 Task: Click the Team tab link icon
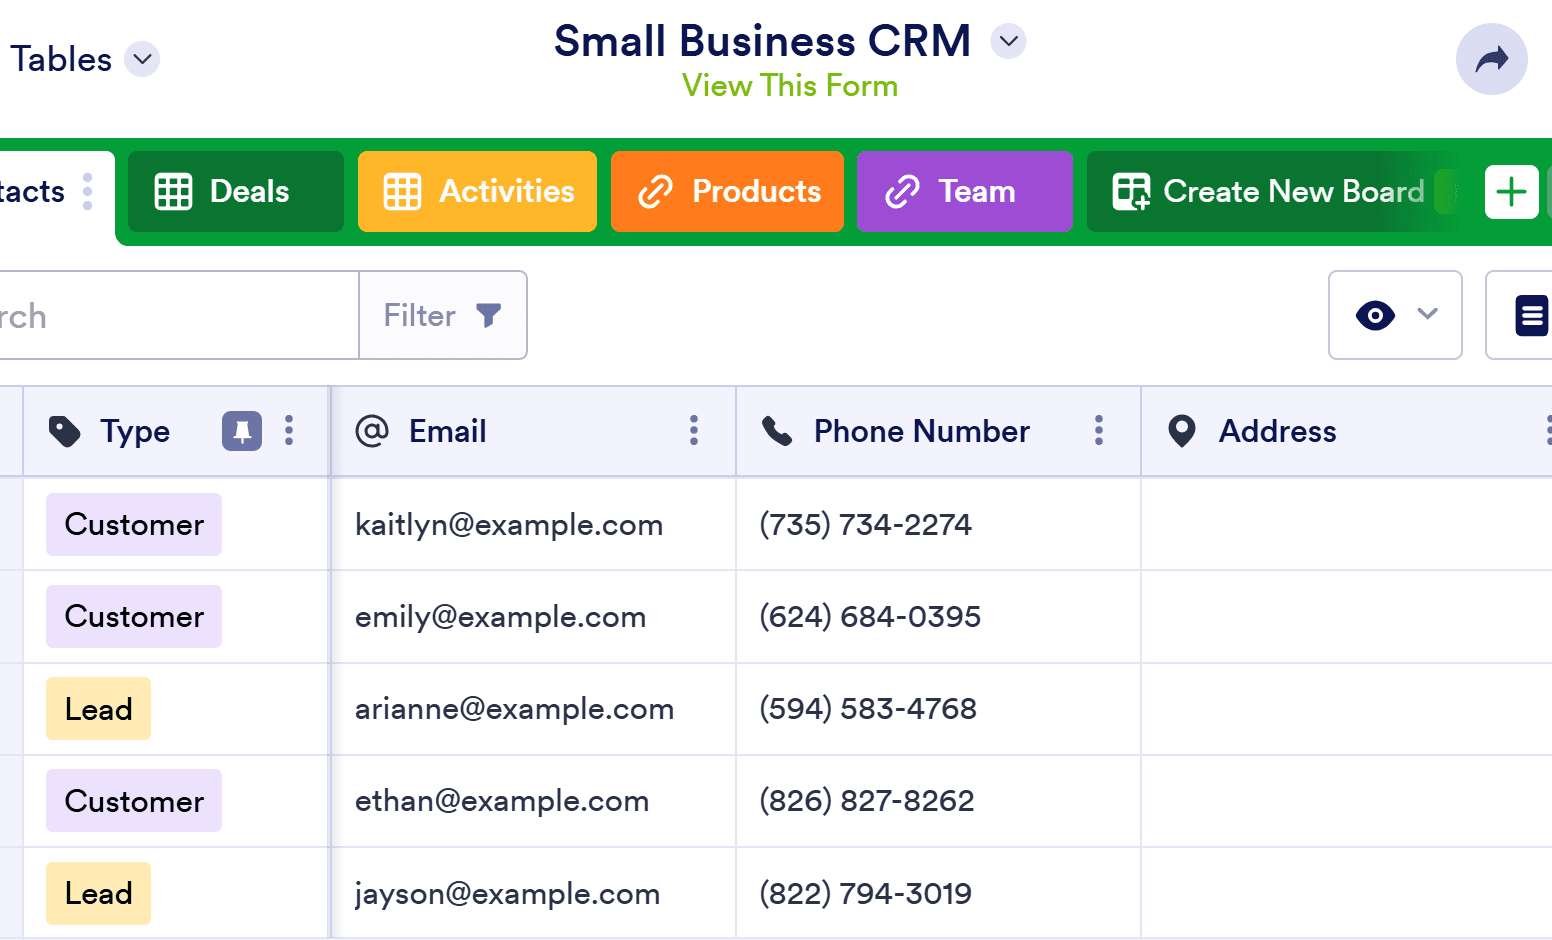coord(902,191)
